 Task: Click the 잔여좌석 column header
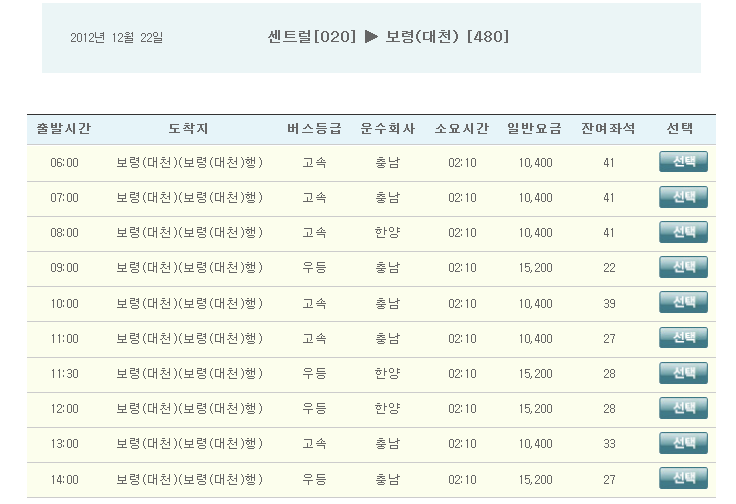coord(608,128)
